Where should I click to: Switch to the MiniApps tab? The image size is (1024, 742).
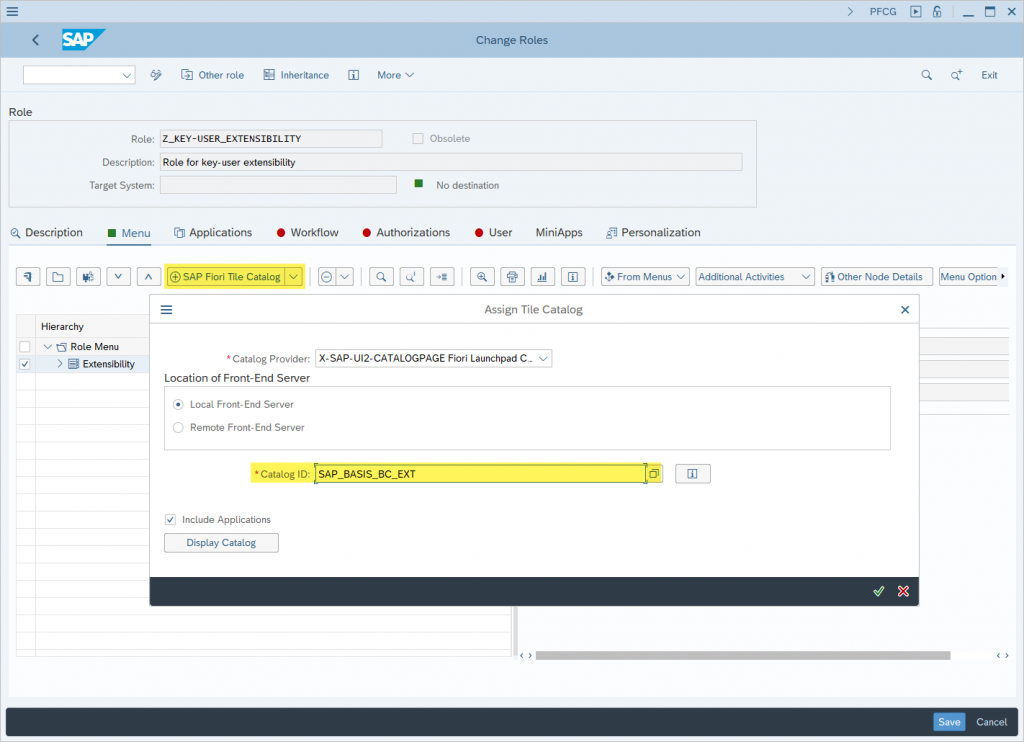pyautogui.click(x=559, y=233)
